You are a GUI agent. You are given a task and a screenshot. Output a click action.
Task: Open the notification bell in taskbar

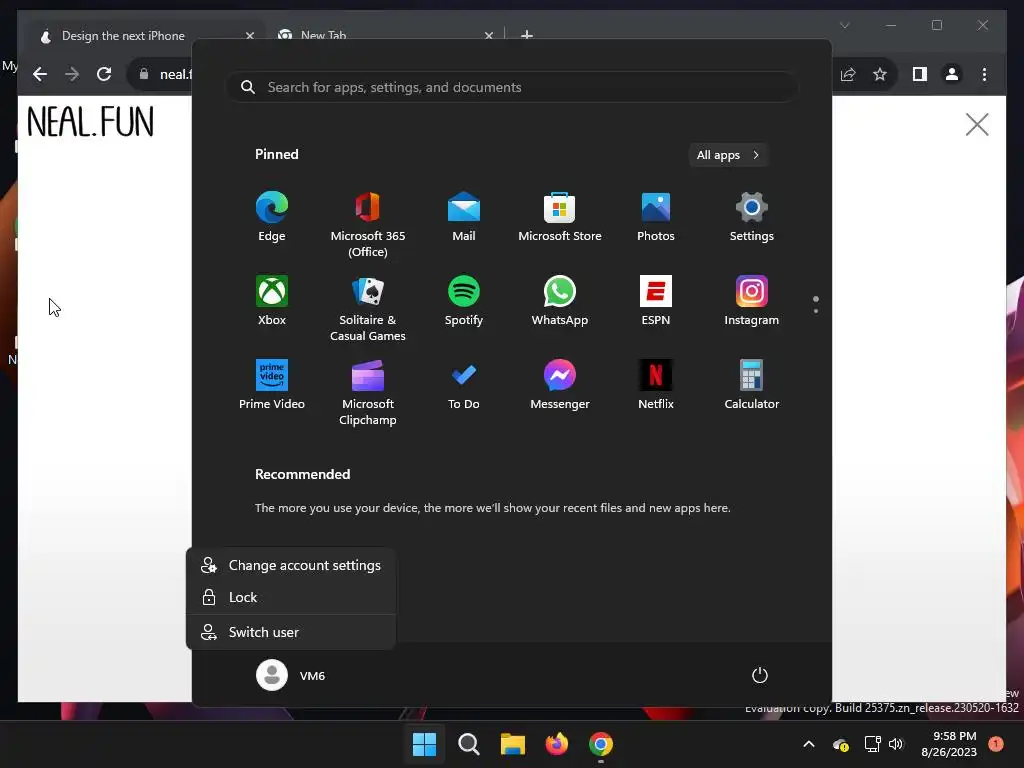(x=996, y=744)
